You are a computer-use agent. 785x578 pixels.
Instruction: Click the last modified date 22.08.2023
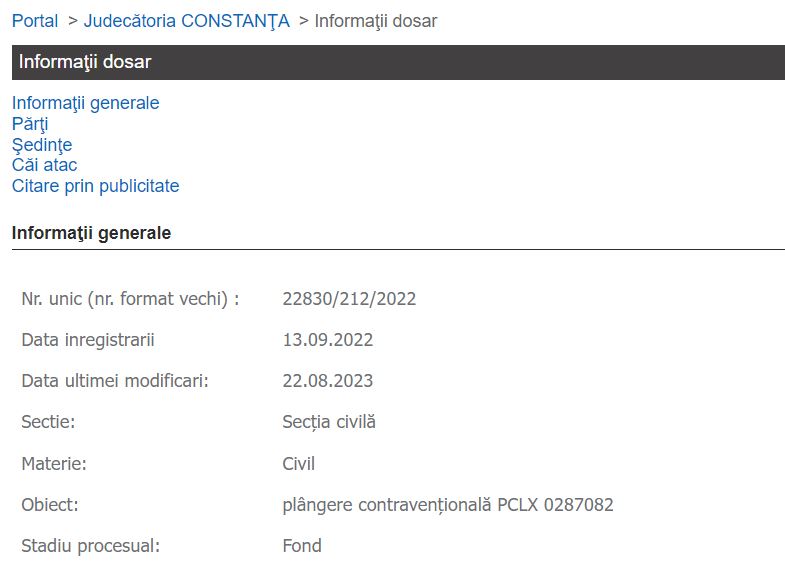[328, 381]
